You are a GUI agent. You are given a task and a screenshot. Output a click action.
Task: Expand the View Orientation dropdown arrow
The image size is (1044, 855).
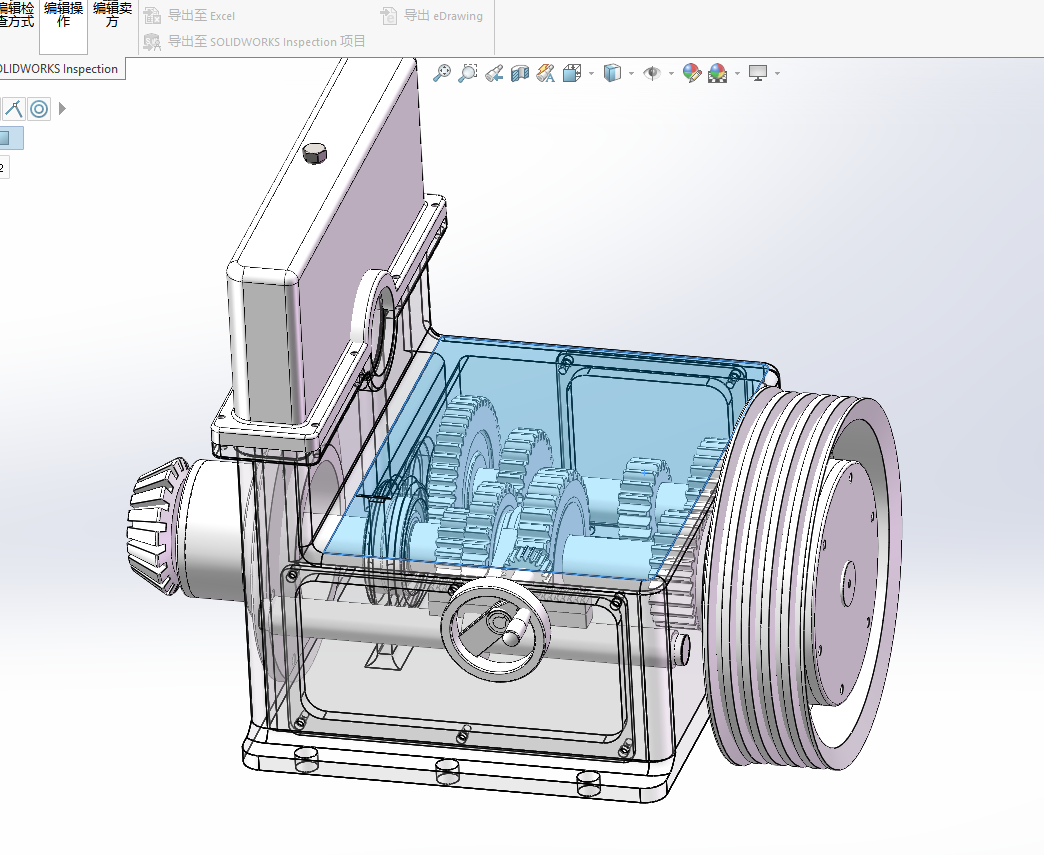(591, 73)
